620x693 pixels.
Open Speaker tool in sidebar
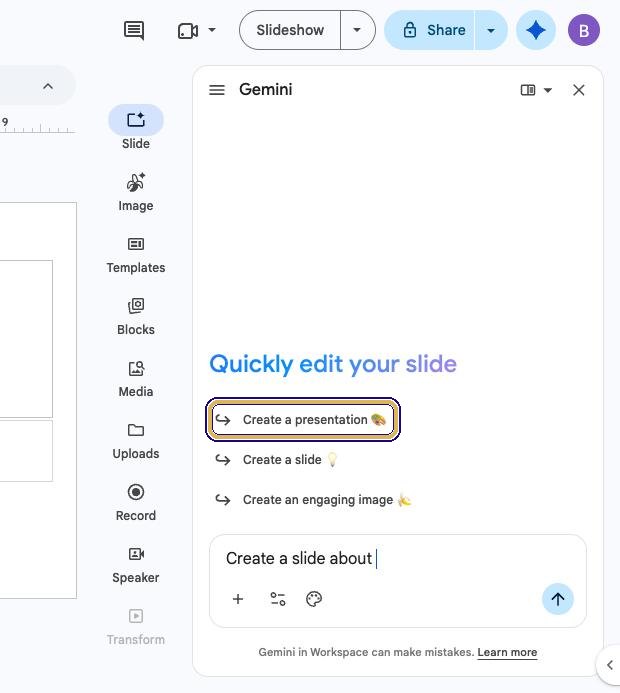[136, 565]
